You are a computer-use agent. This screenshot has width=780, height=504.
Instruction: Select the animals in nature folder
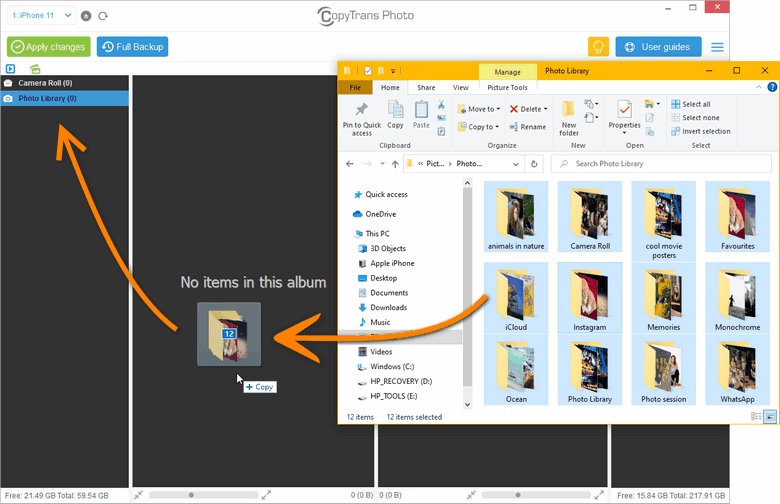coord(516,217)
